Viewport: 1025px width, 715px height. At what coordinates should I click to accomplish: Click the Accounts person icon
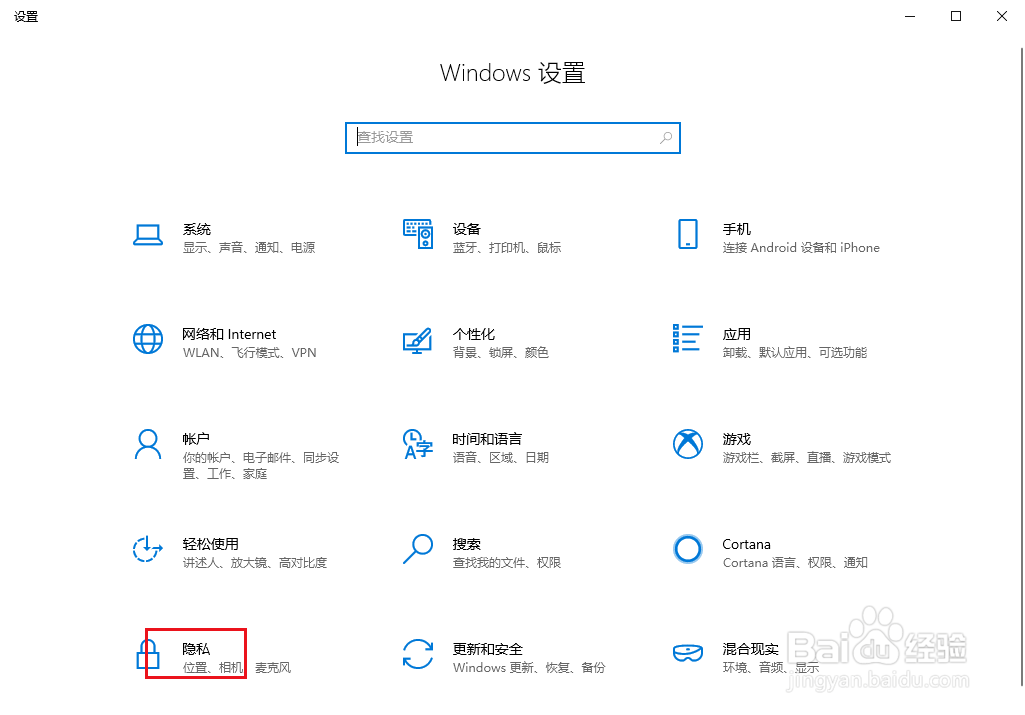pyautogui.click(x=148, y=444)
